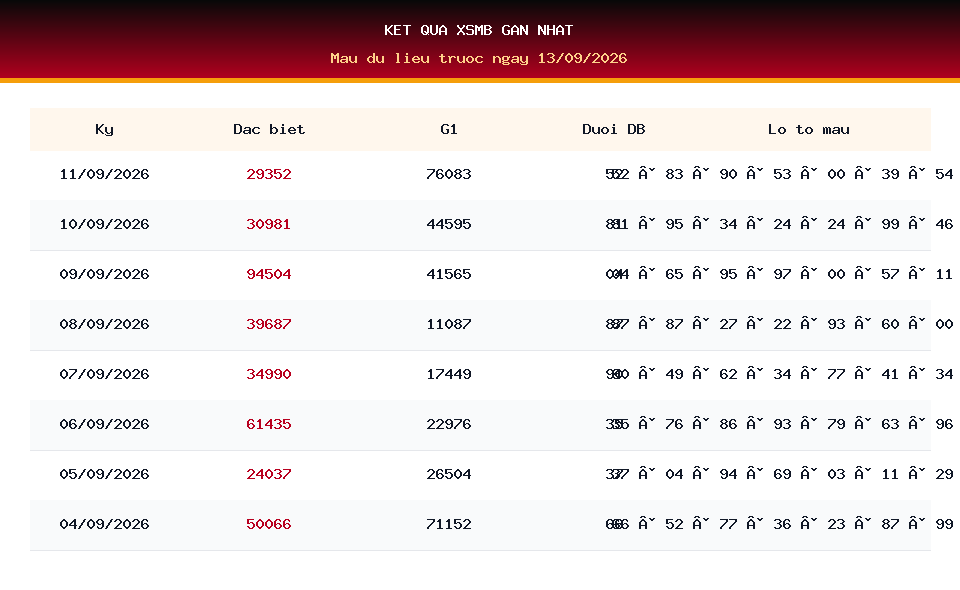Select the 11/09/2026 date cell

pyautogui.click(x=104, y=174)
